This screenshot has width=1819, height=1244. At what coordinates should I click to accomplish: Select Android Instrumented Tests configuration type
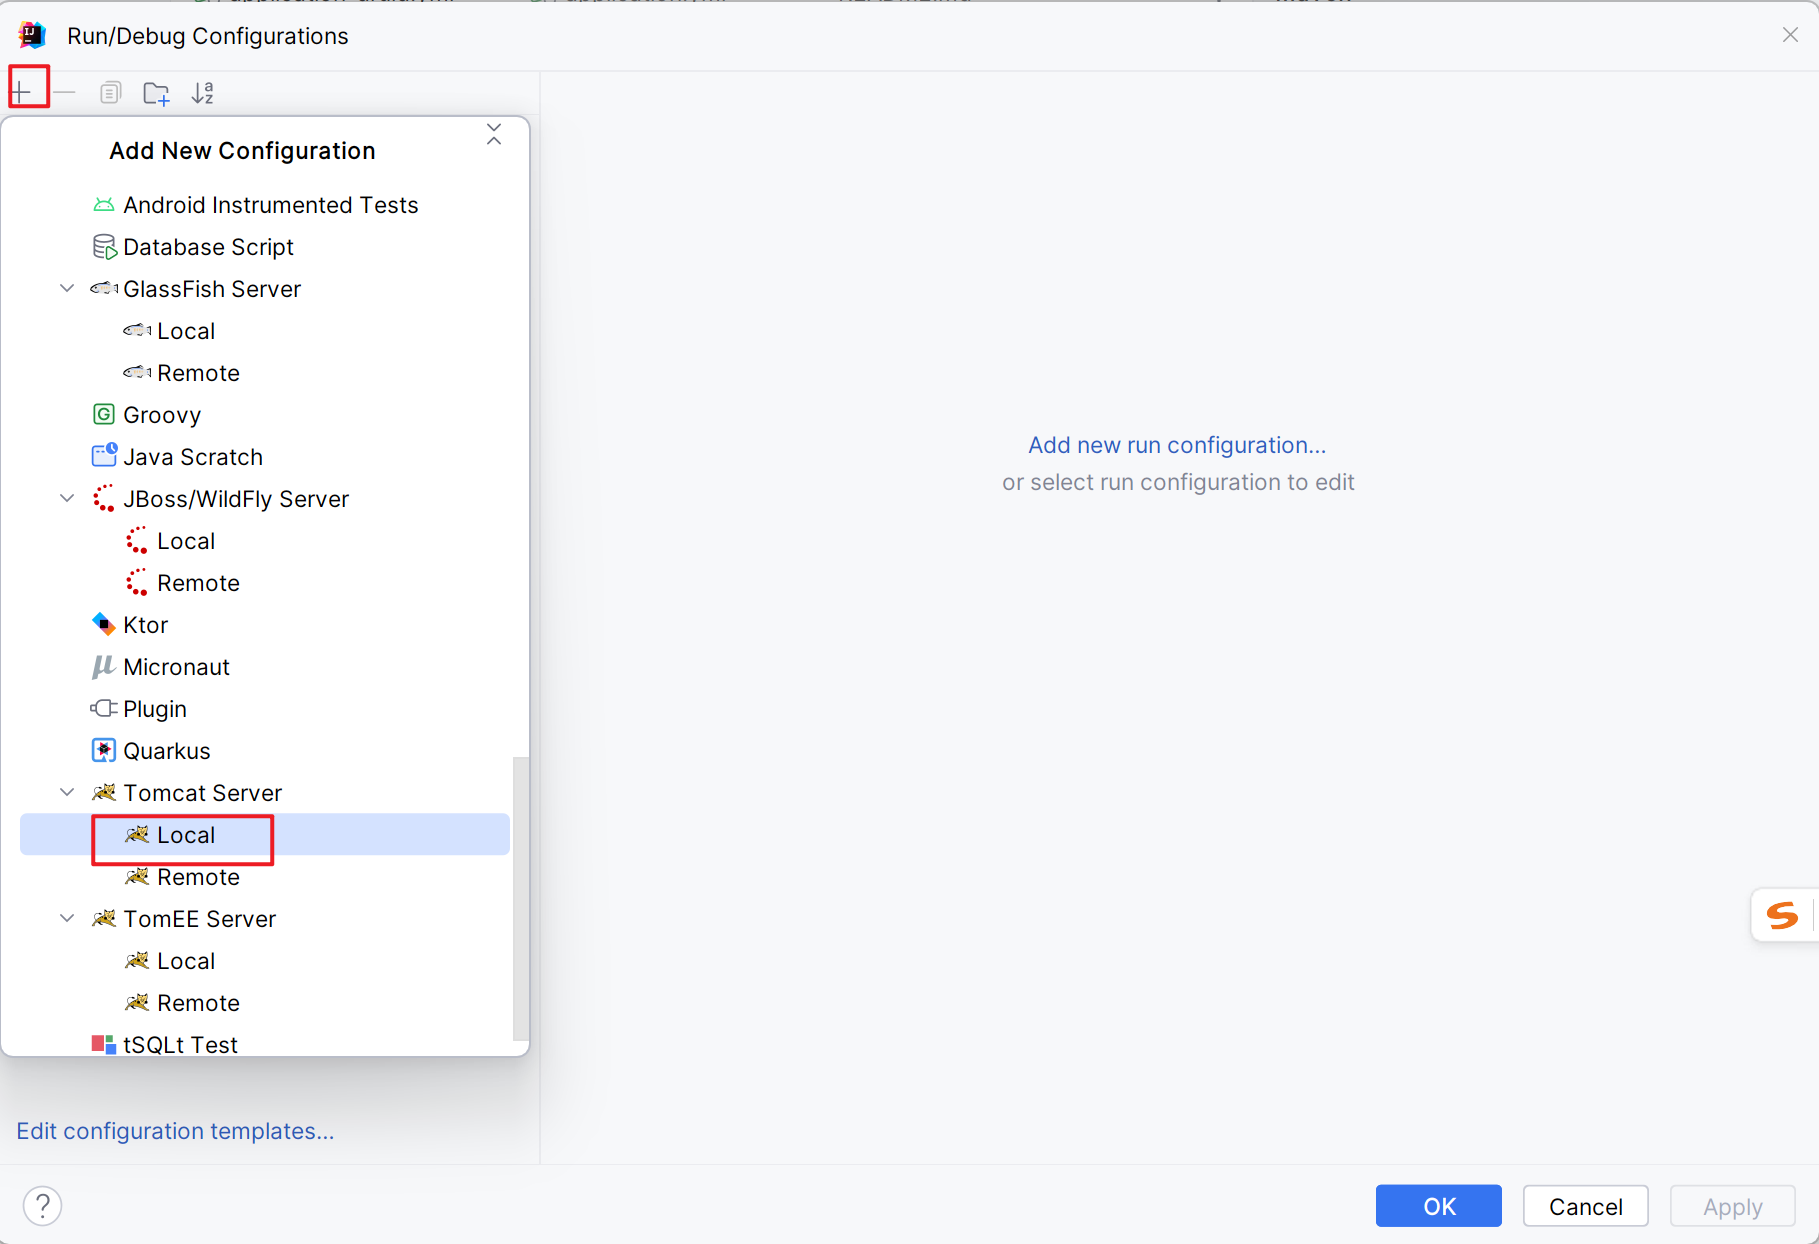[265, 205]
